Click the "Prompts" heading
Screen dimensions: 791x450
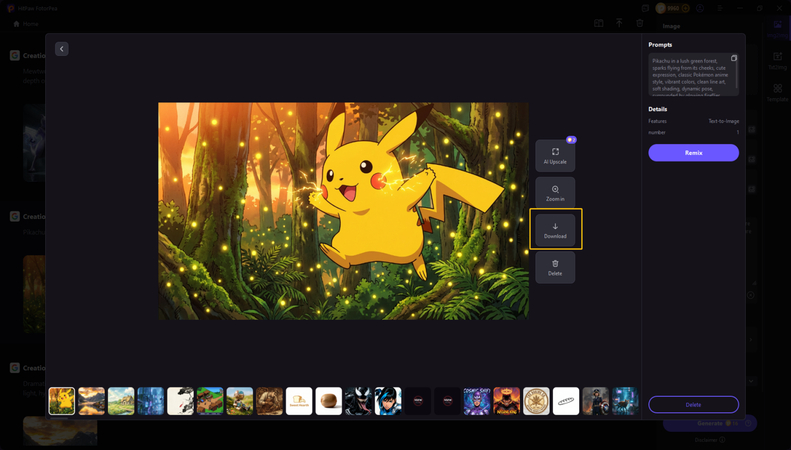click(660, 44)
